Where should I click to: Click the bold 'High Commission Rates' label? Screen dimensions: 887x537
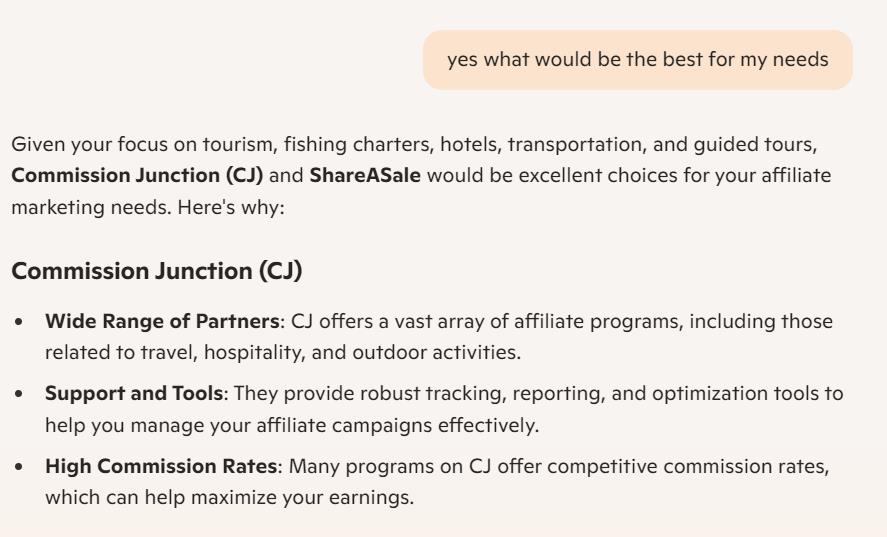(x=160, y=466)
